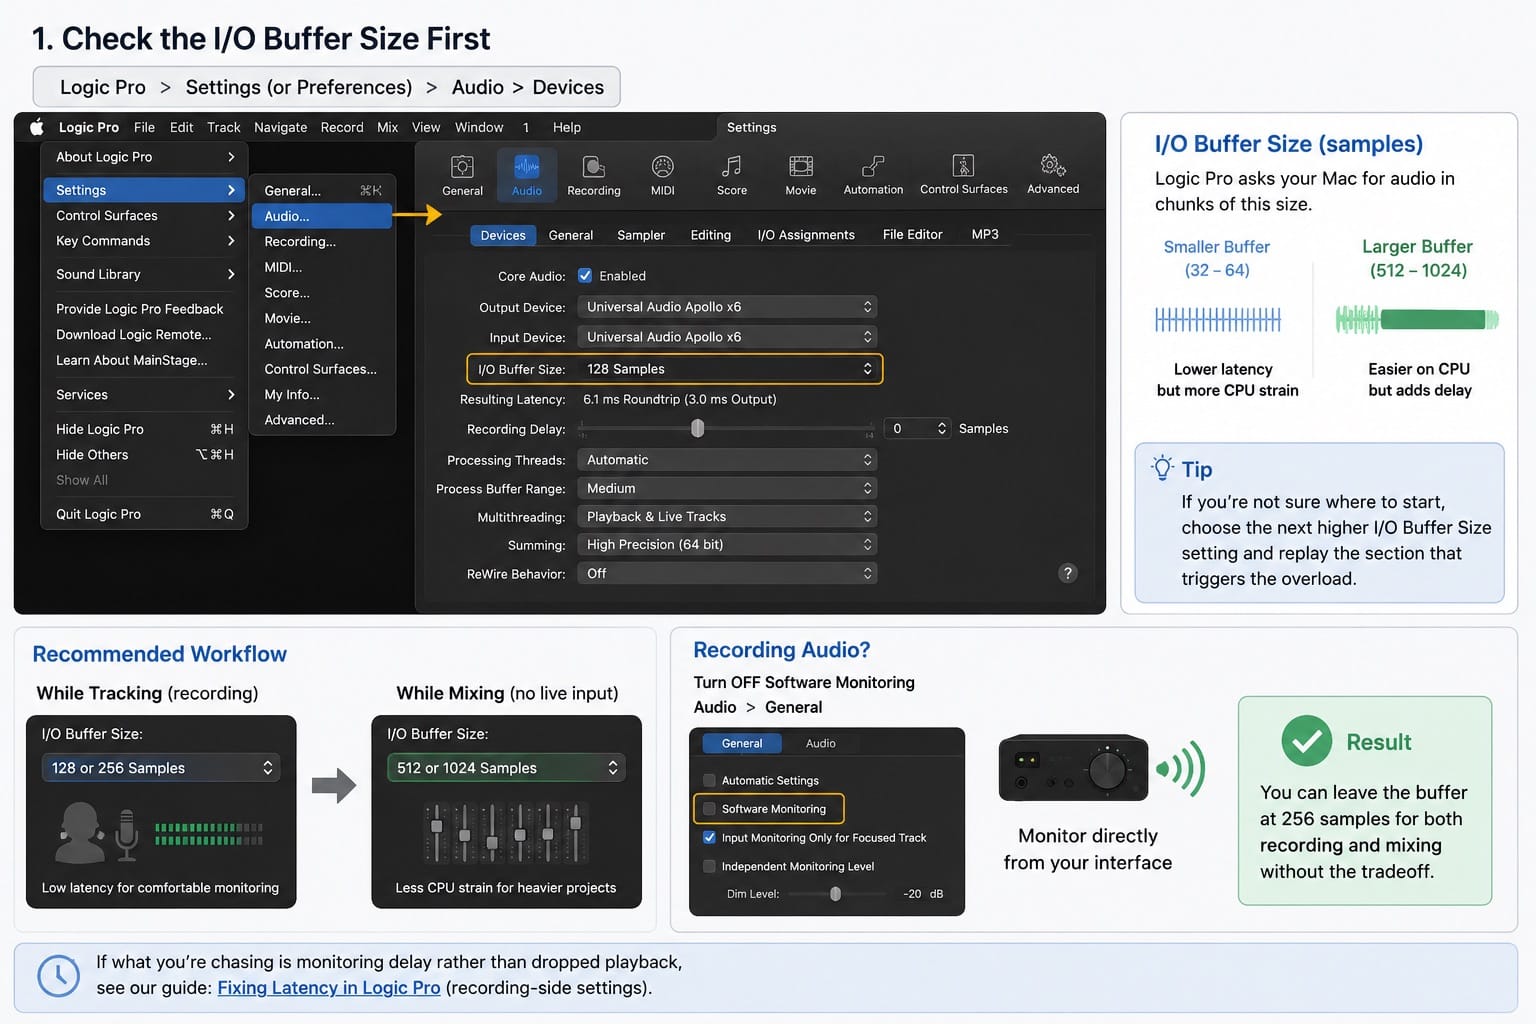Viewport: 1536px width, 1024px height.
Task: Choose Advanced... in the Settings submenu
Action: tap(321, 420)
